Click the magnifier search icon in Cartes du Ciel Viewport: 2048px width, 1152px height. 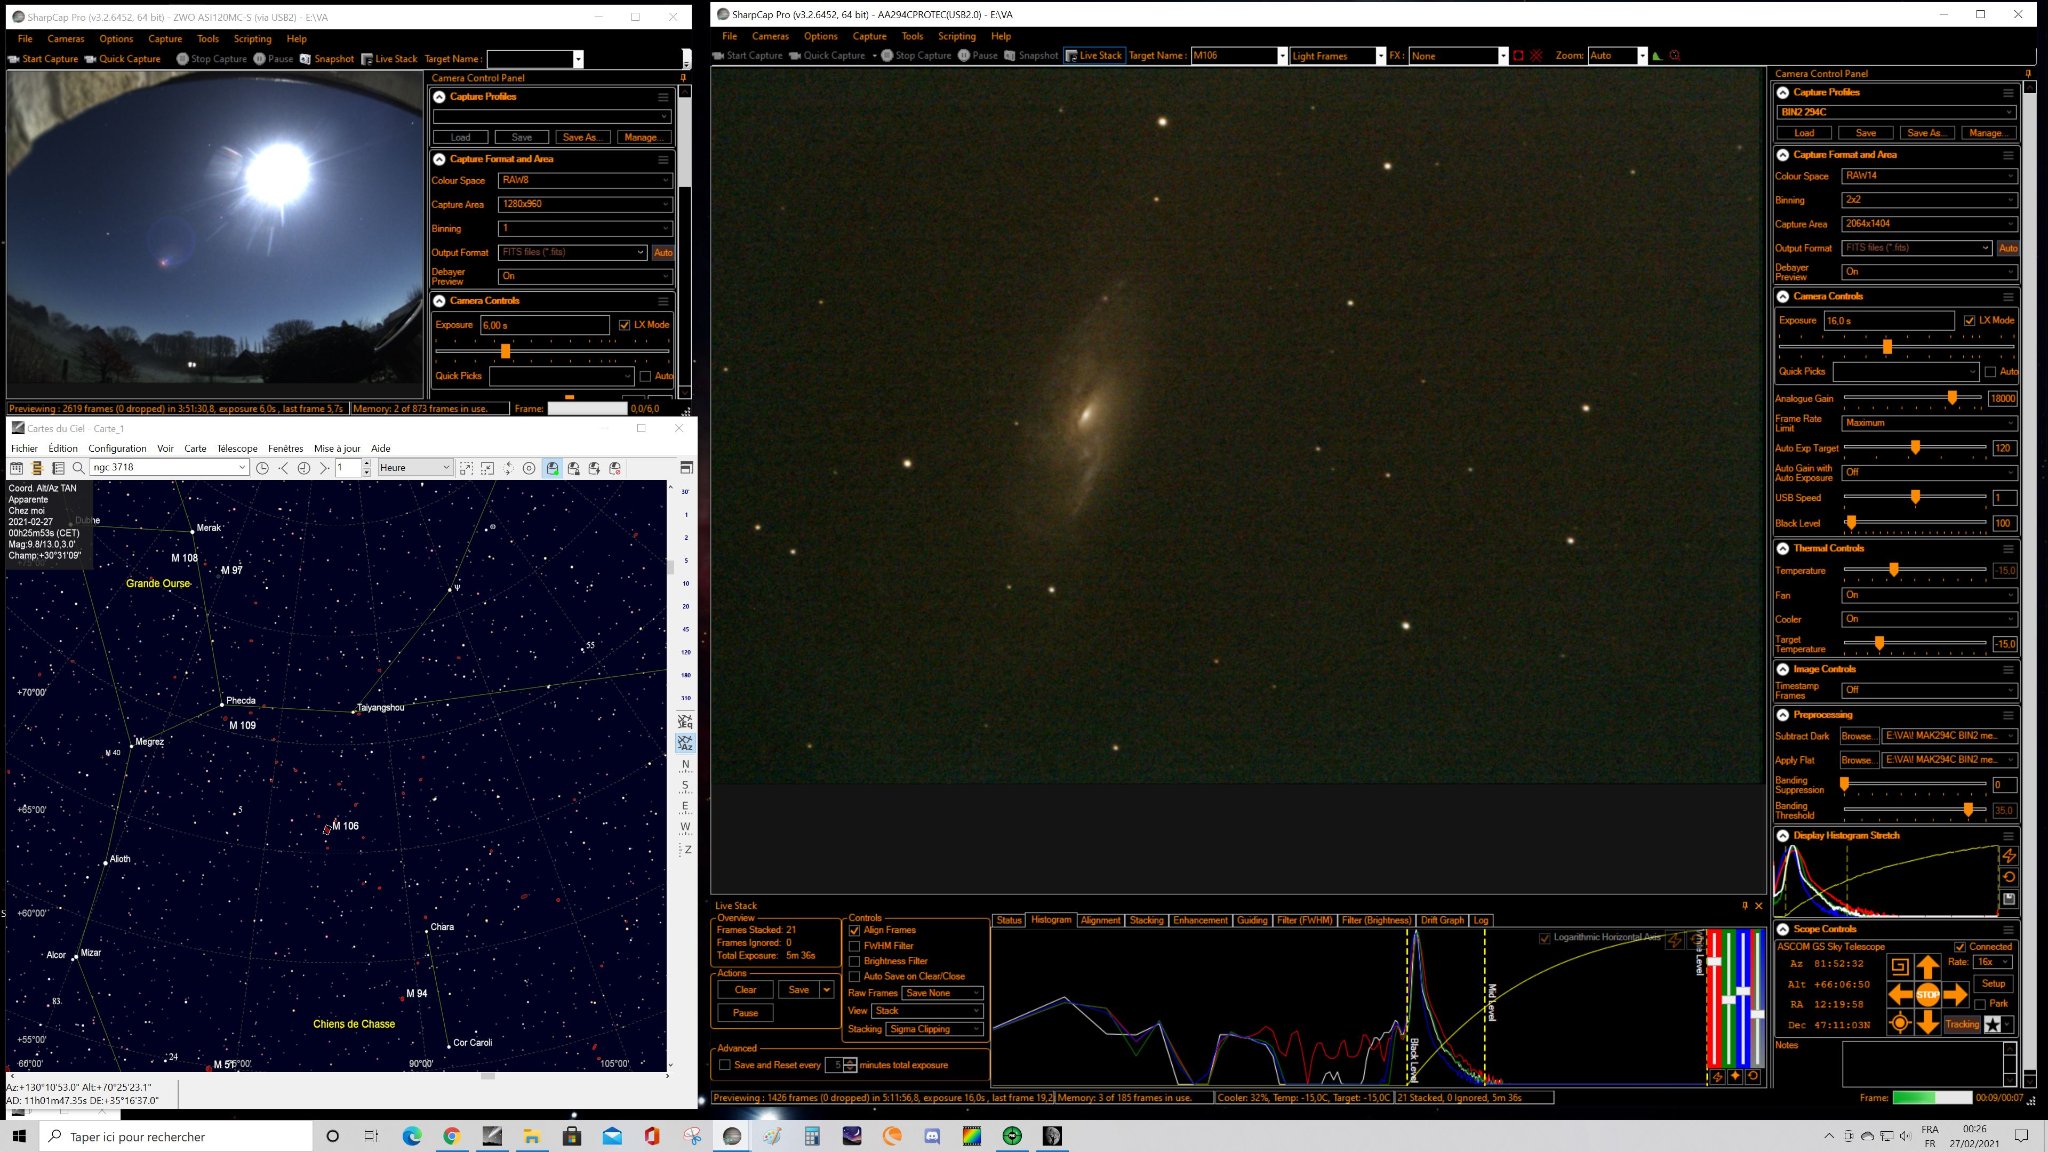click(78, 468)
